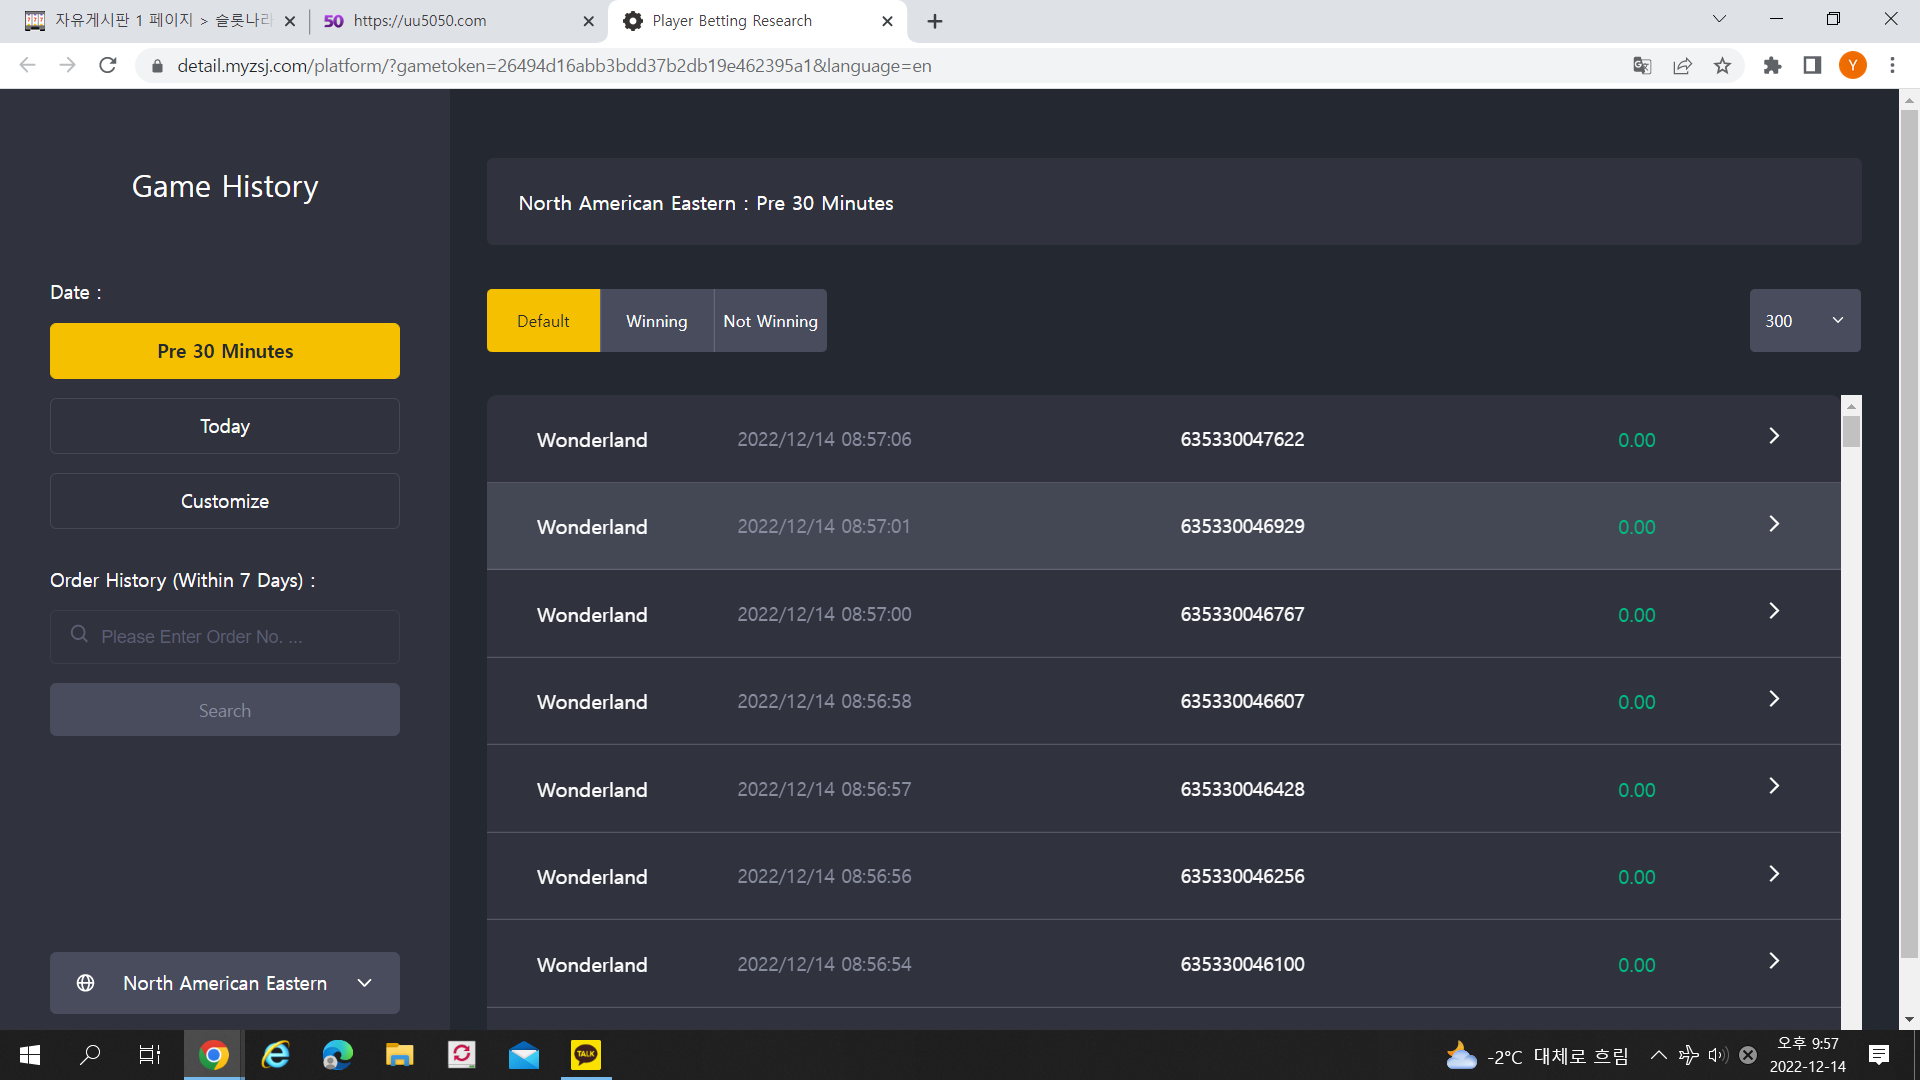Click the Windows Start button
This screenshot has height=1080, width=1920.
tap(30, 1055)
